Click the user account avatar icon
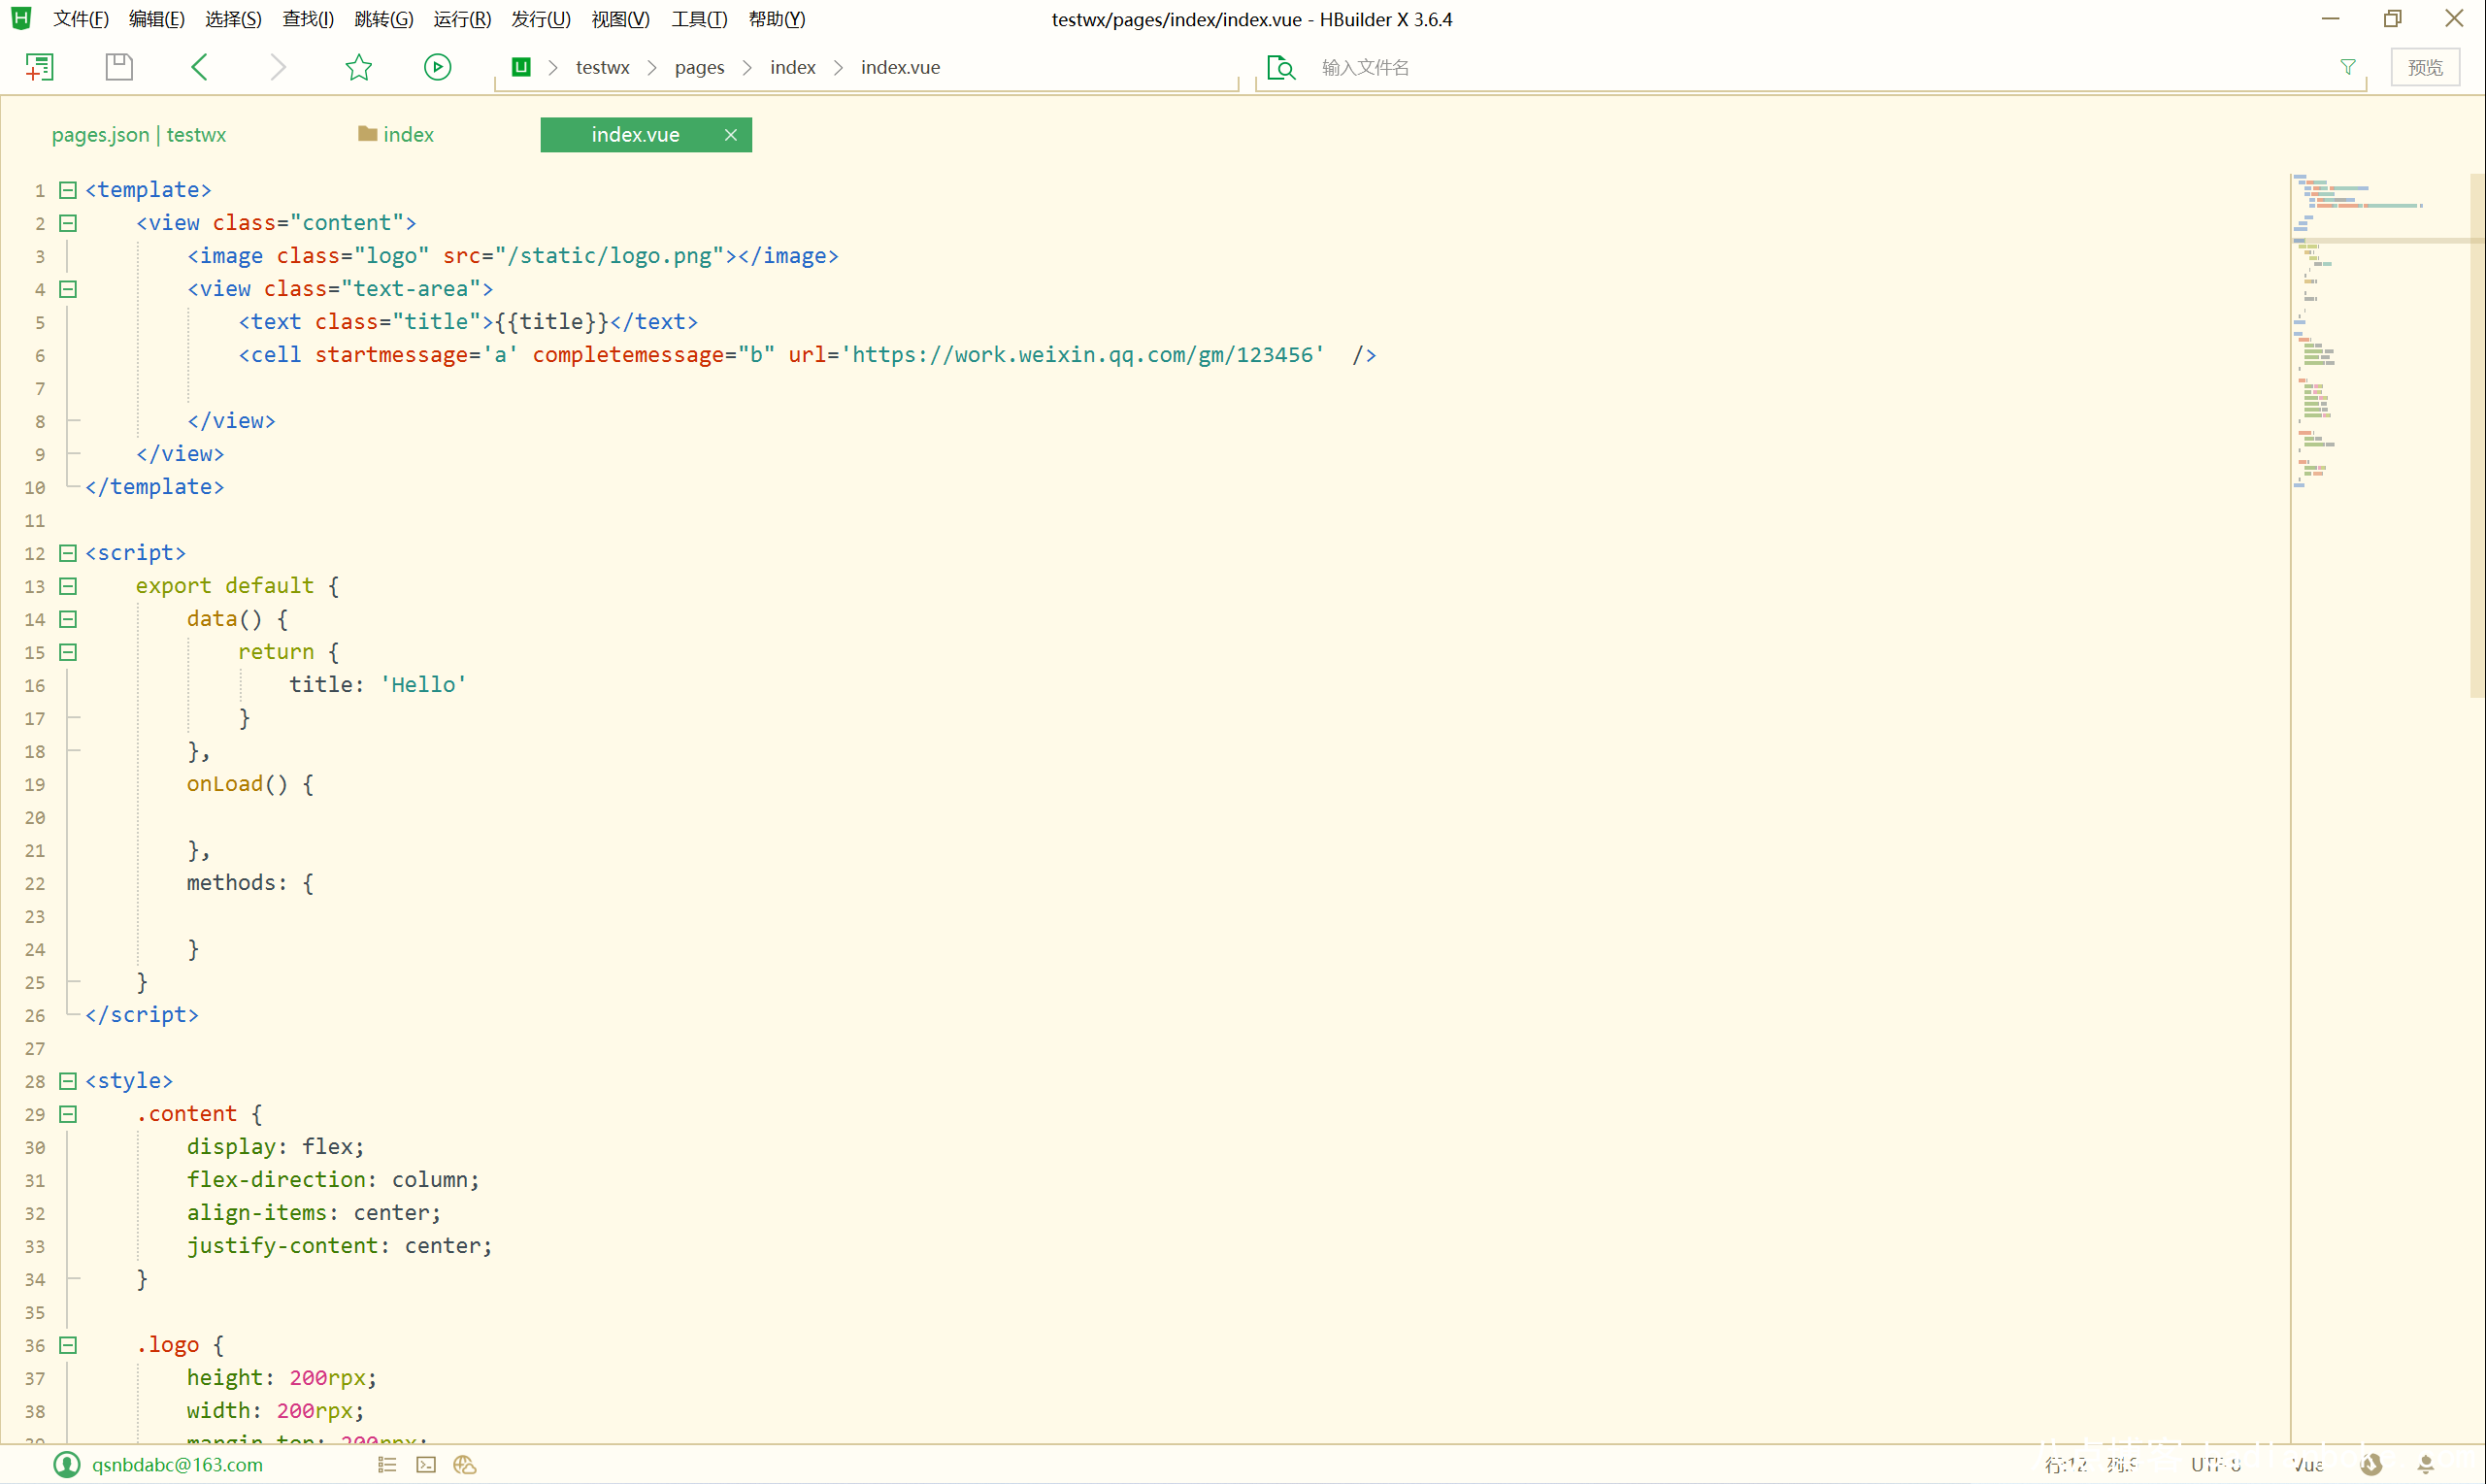Image resolution: width=2486 pixels, height=1484 pixels. (x=67, y=1464)
